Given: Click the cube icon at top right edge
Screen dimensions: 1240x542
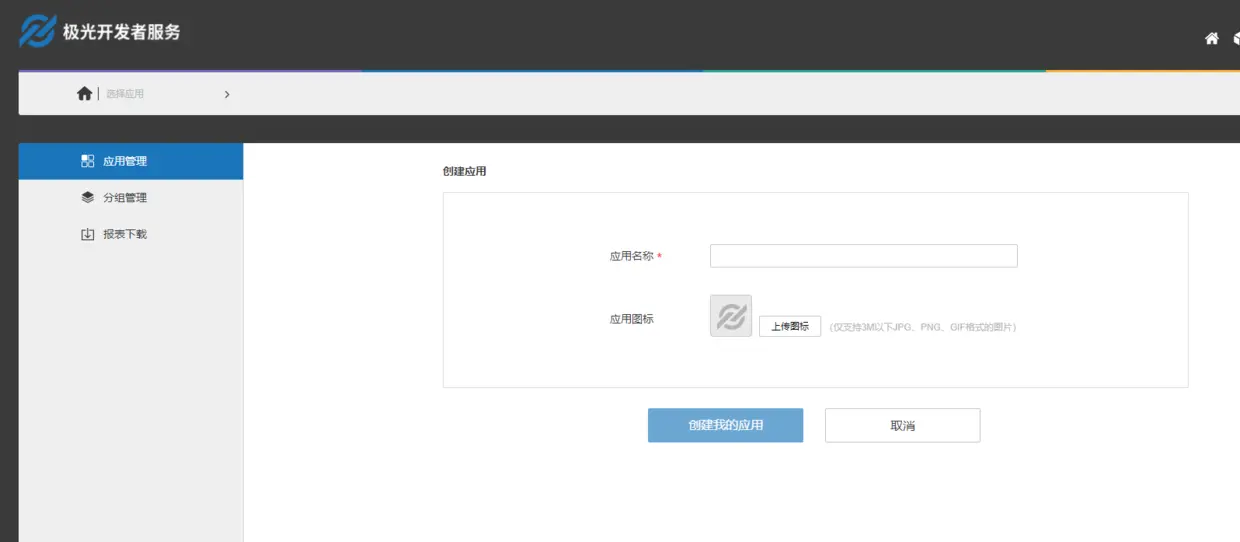Looking at the screenshot, I should [x=1236, y=39].
